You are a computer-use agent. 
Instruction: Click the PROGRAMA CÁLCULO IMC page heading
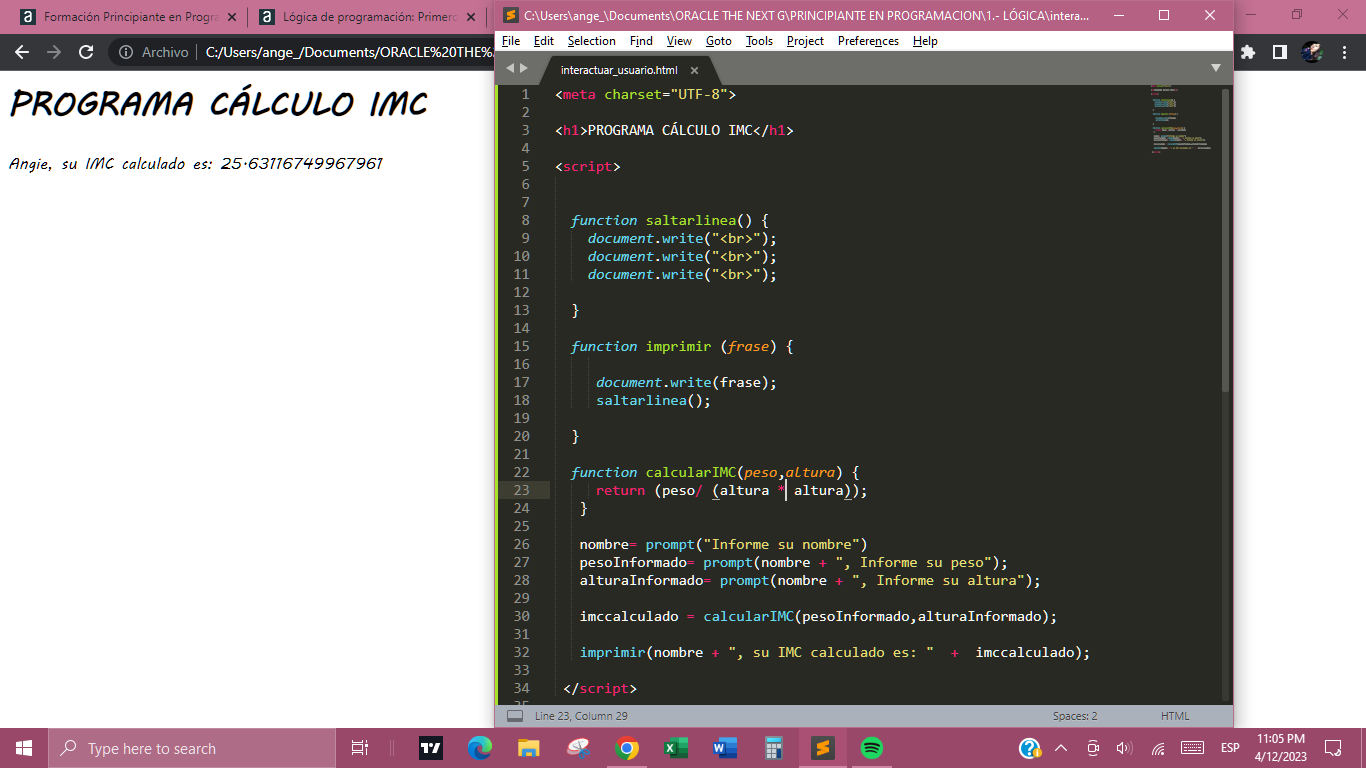pyautogui.click(x=219, y=103)
